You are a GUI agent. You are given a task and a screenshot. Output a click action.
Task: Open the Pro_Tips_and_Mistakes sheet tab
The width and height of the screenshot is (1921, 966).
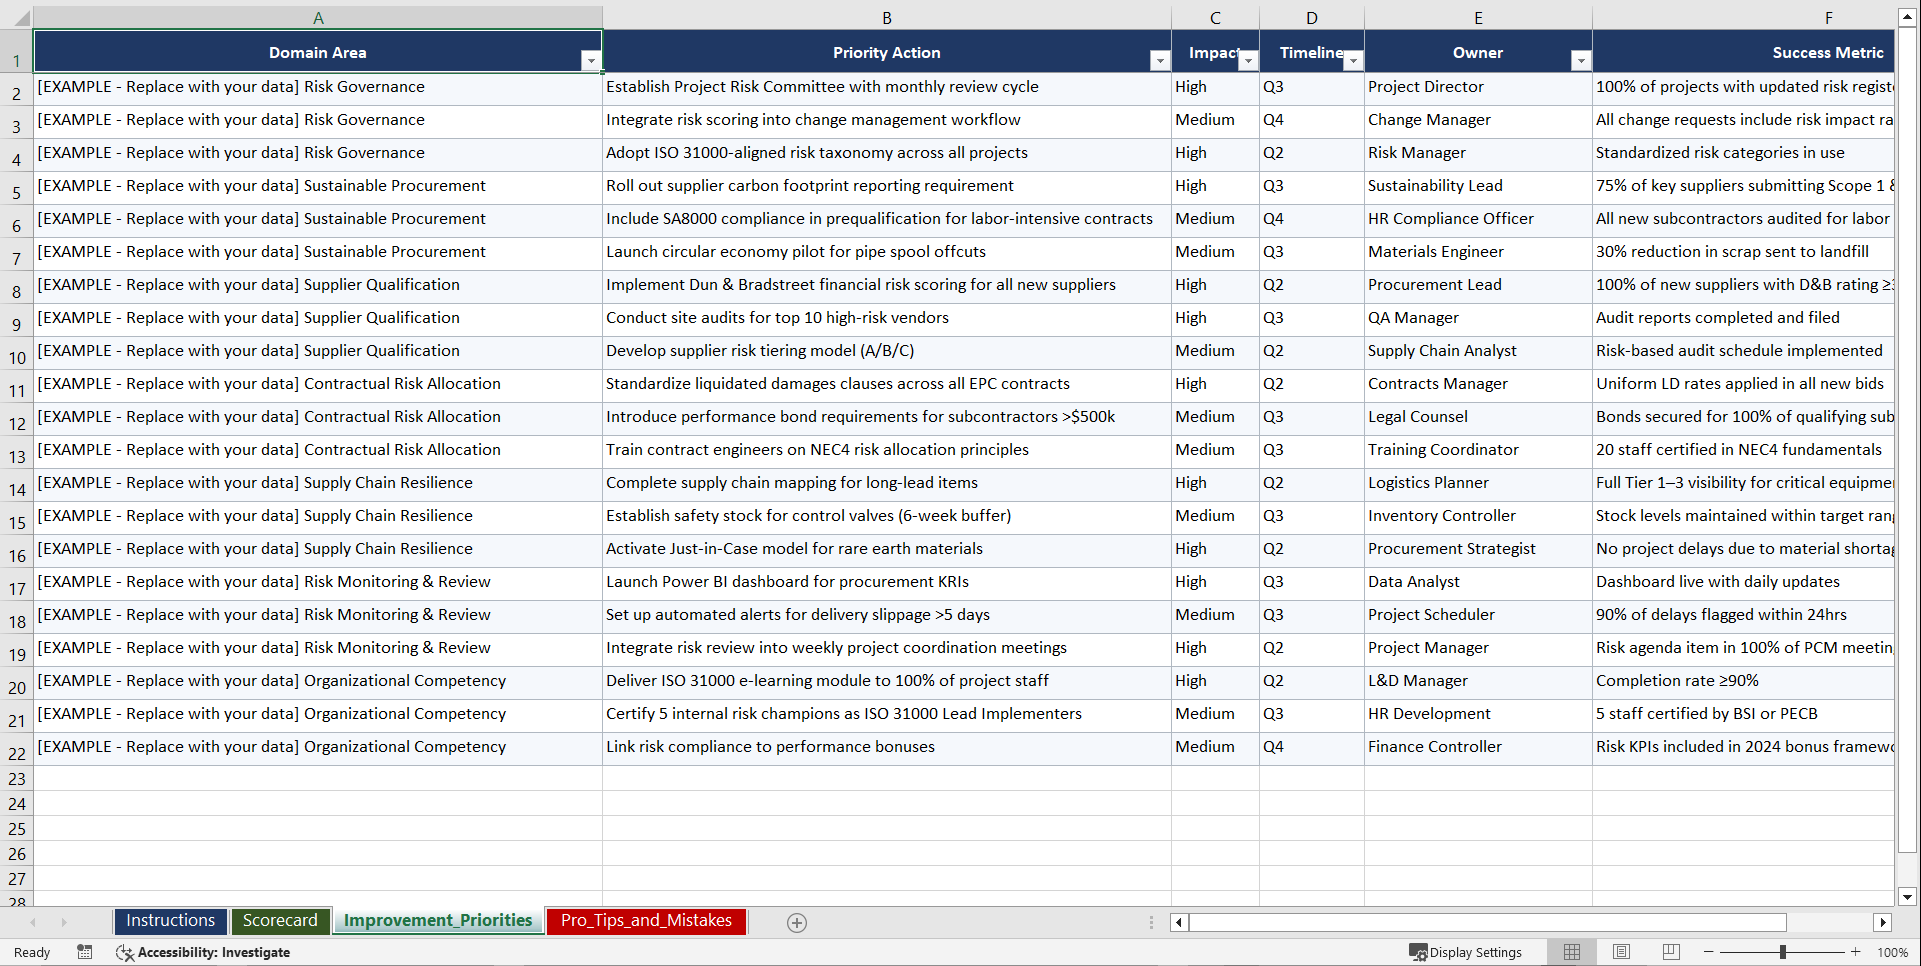point(645,921)
